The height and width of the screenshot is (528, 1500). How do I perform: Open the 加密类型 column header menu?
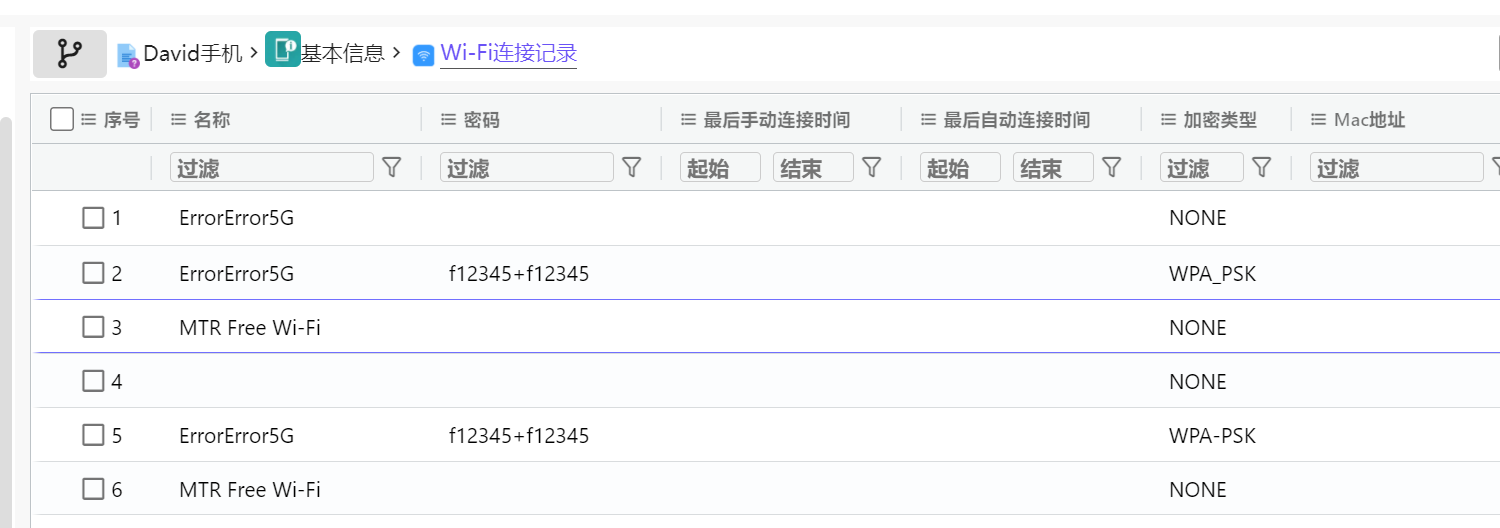(x=1169, y=120)
